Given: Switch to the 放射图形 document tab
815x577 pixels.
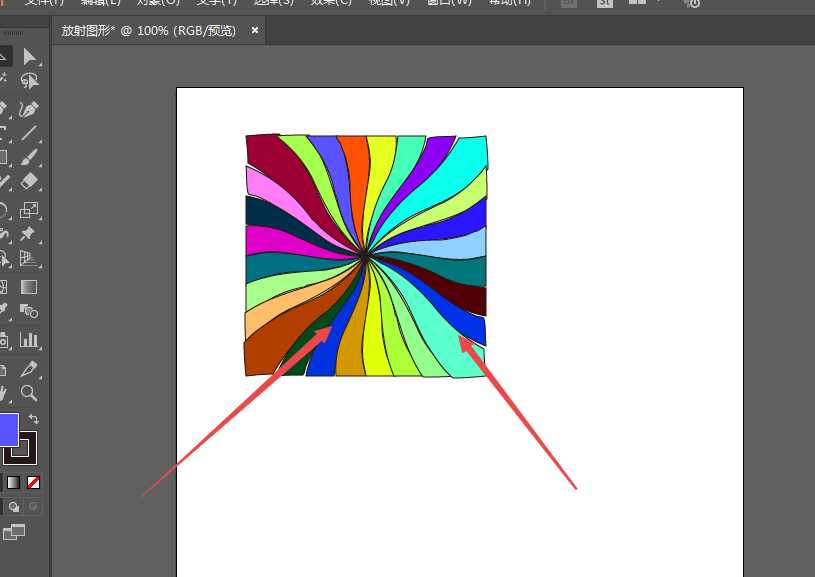Looking at the screenshot, I should point(148,31).
